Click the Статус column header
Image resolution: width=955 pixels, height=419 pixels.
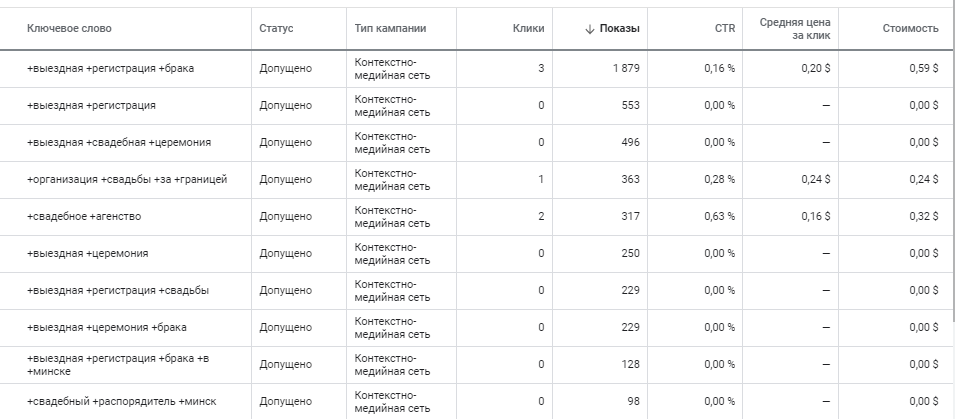pos(276,29)
